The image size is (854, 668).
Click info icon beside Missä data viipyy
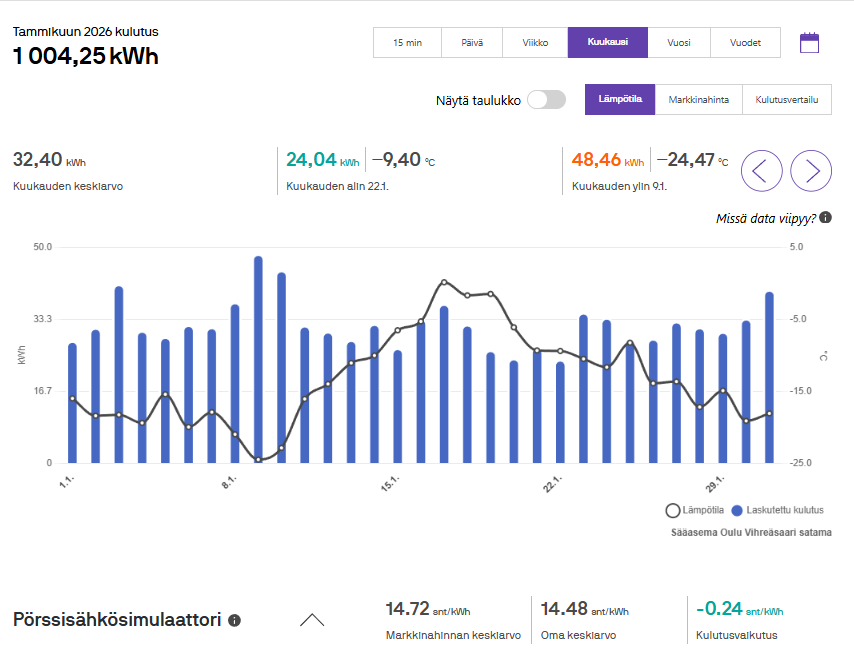point(826,218)
